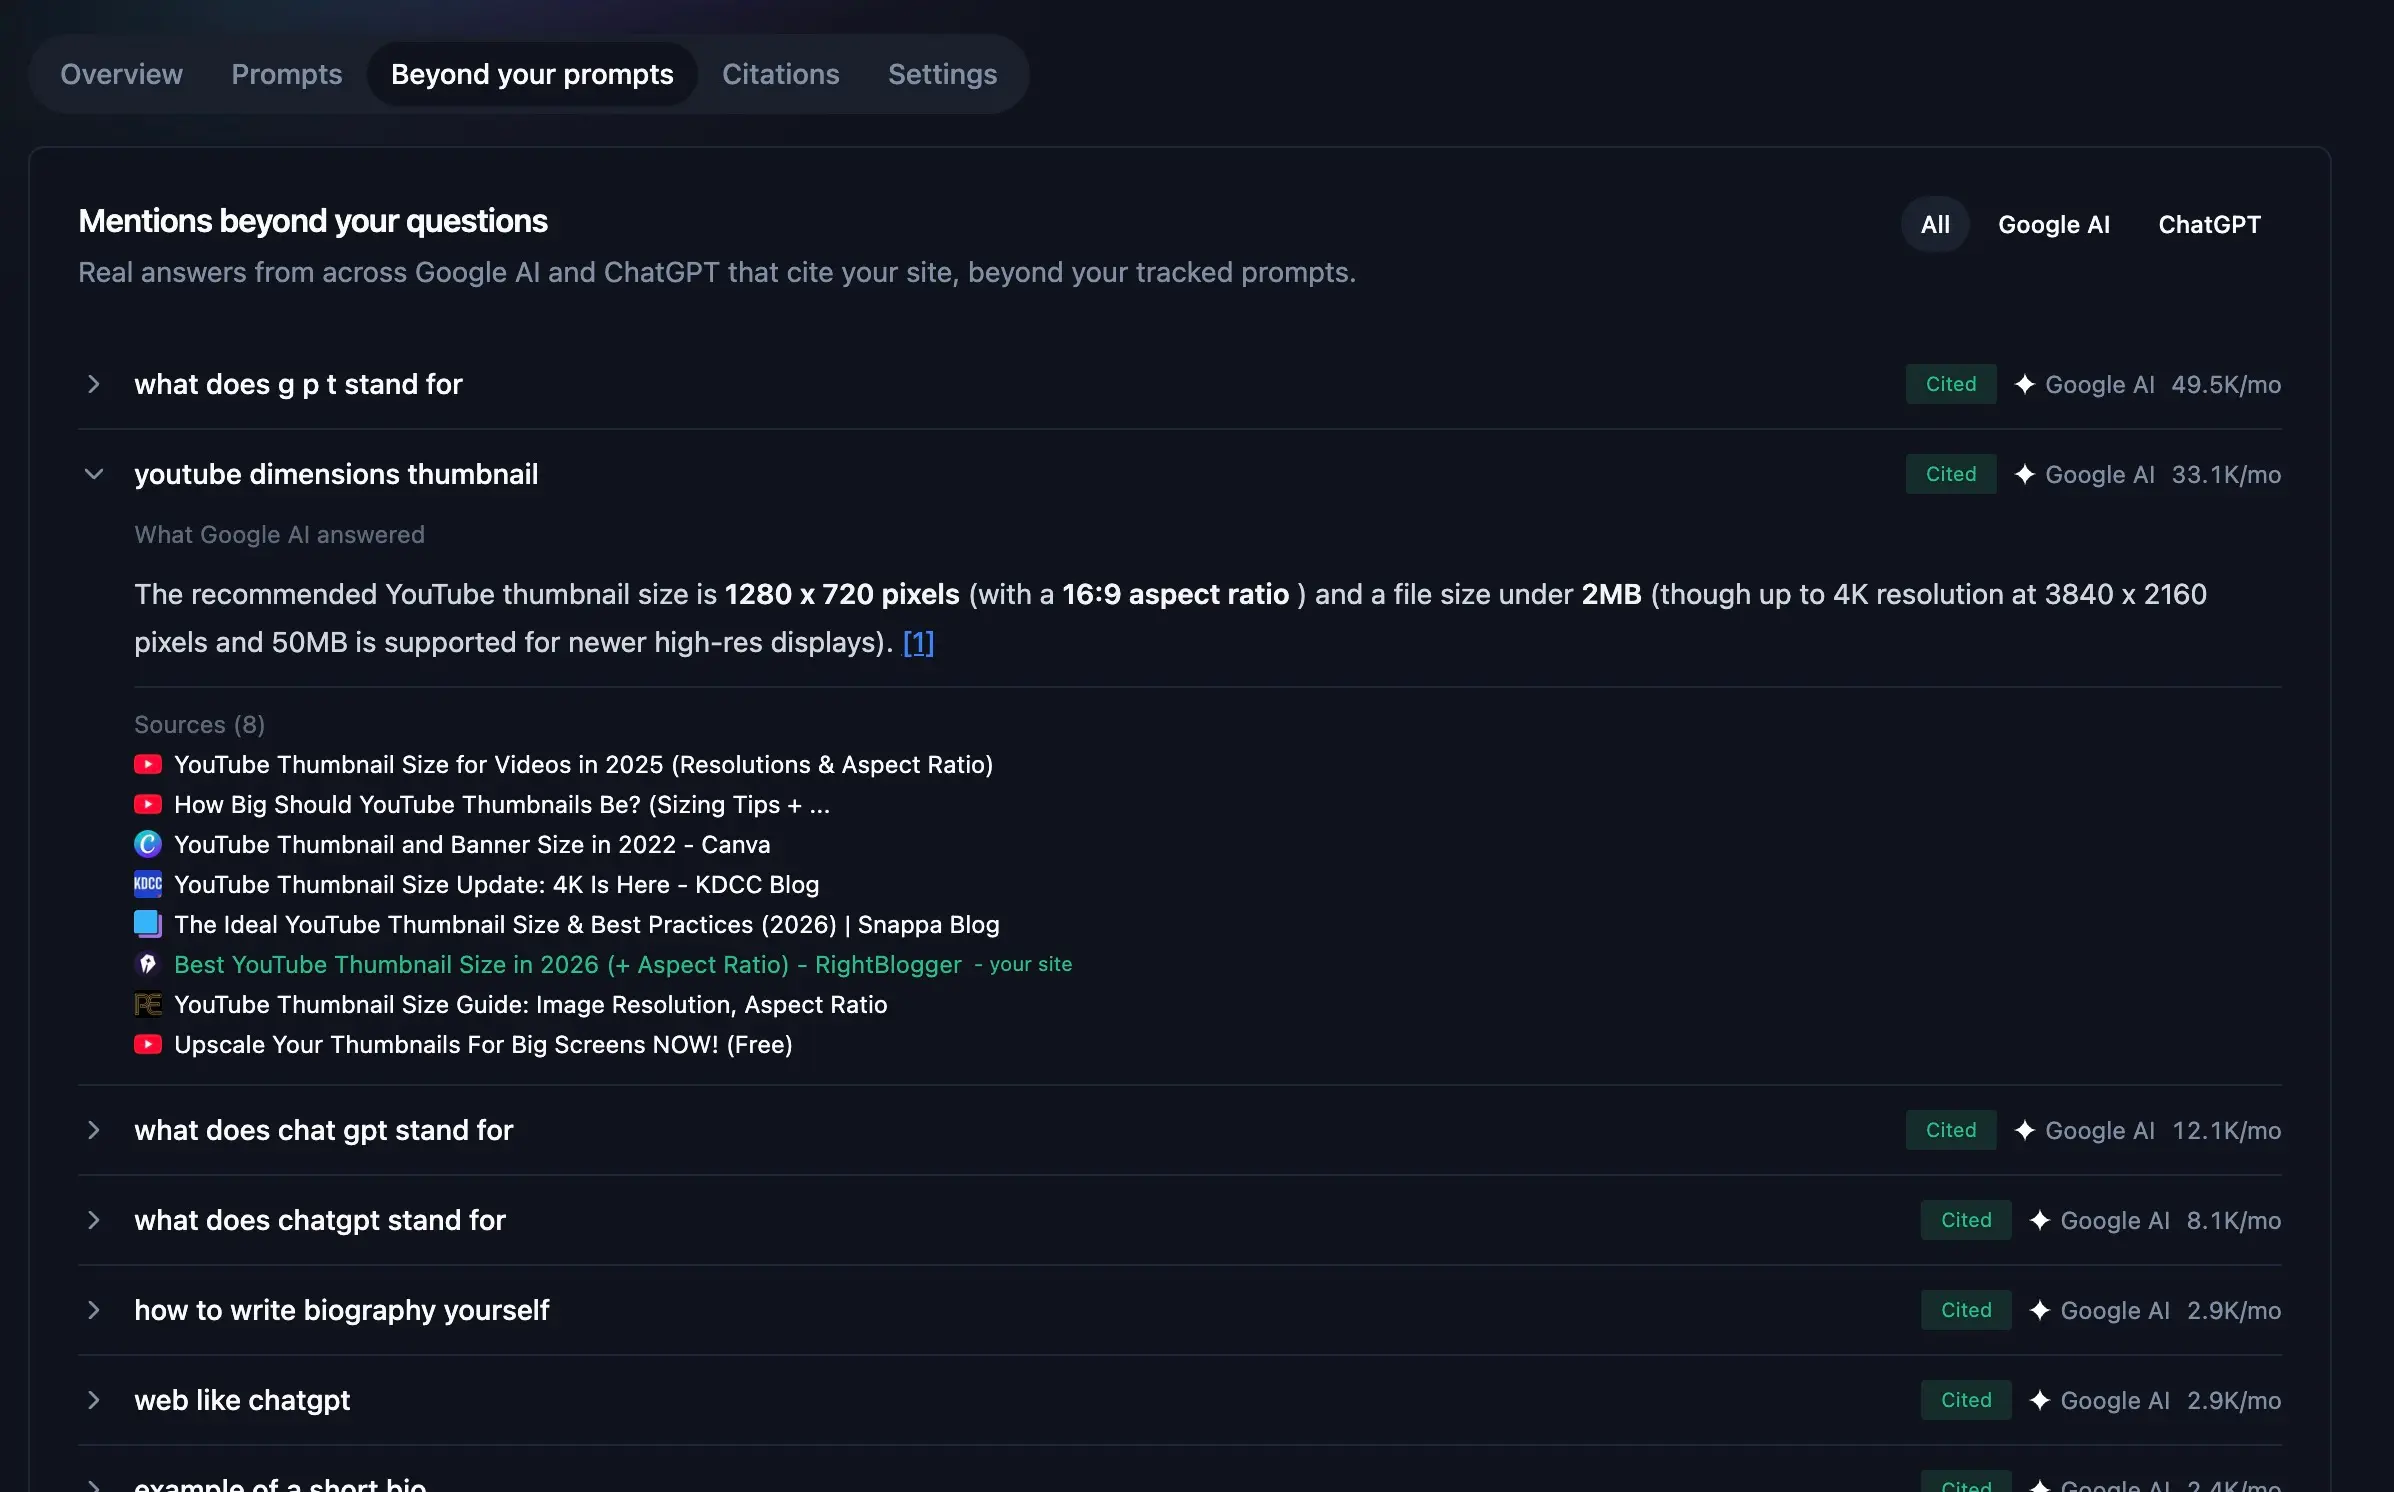Click the PE favicon beside Size Guide source
The image size is (2394, 1492).
pyautogui.click(x=148, y=1004)
